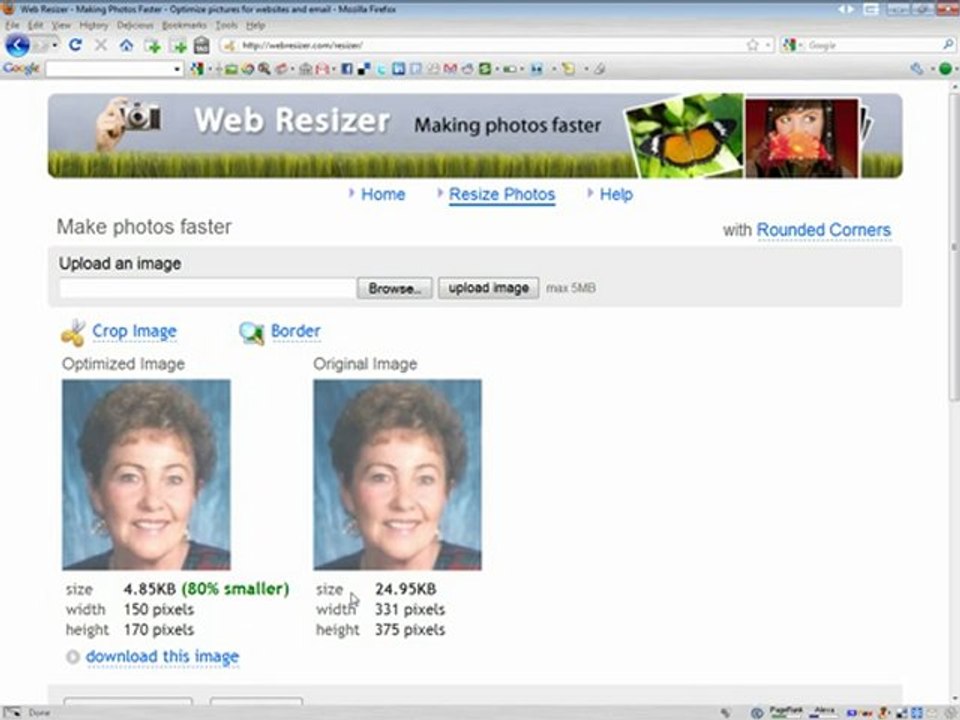Click the green circle icon in Google toolbar
The image size is (960, 720).
coord(945,69)
